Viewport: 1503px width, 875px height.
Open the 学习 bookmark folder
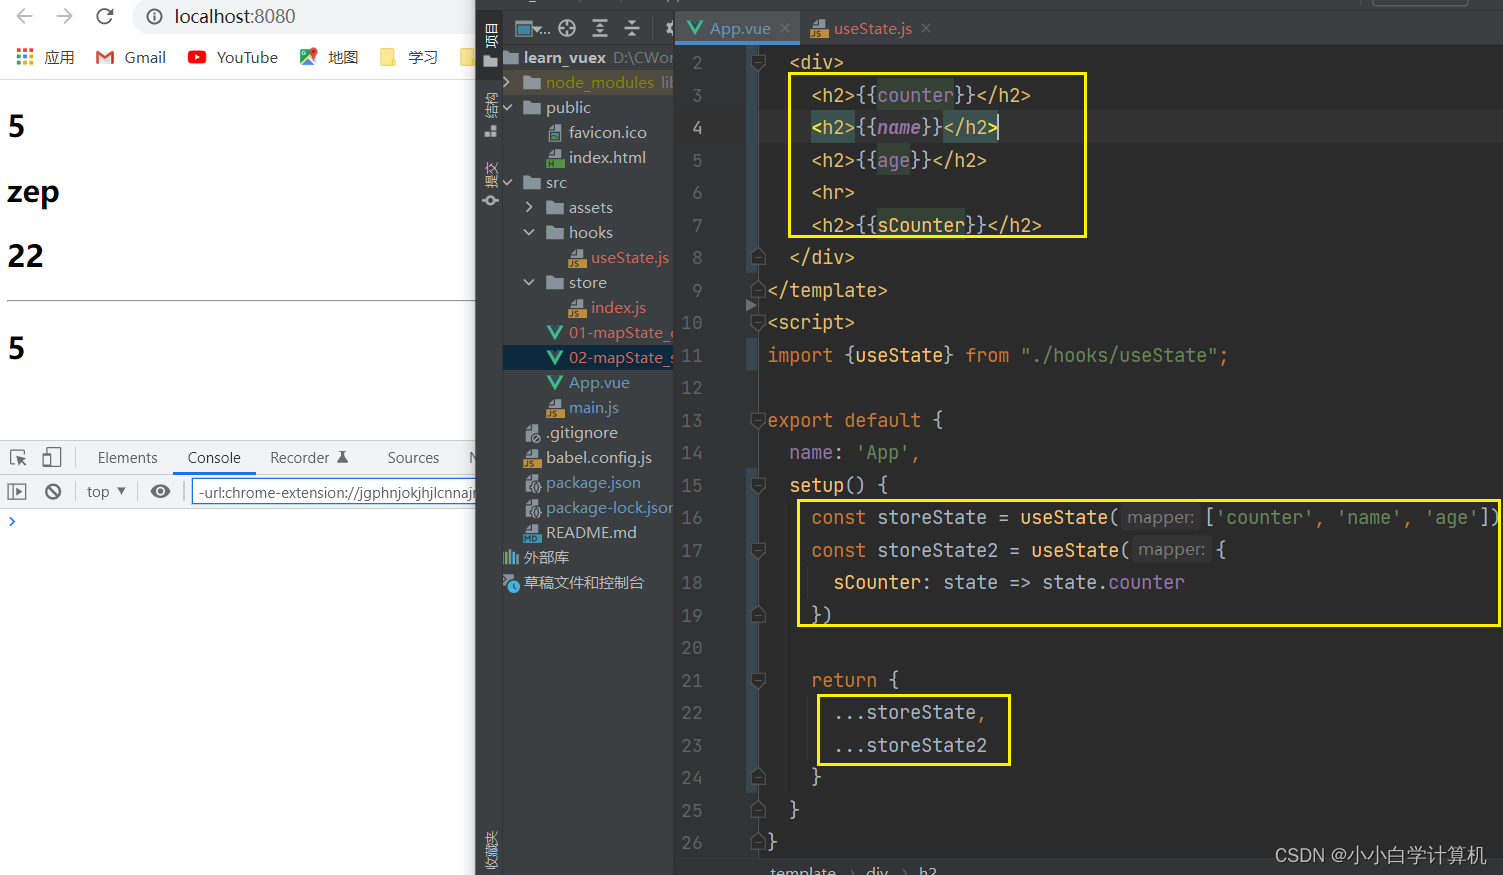click(409, 57)
